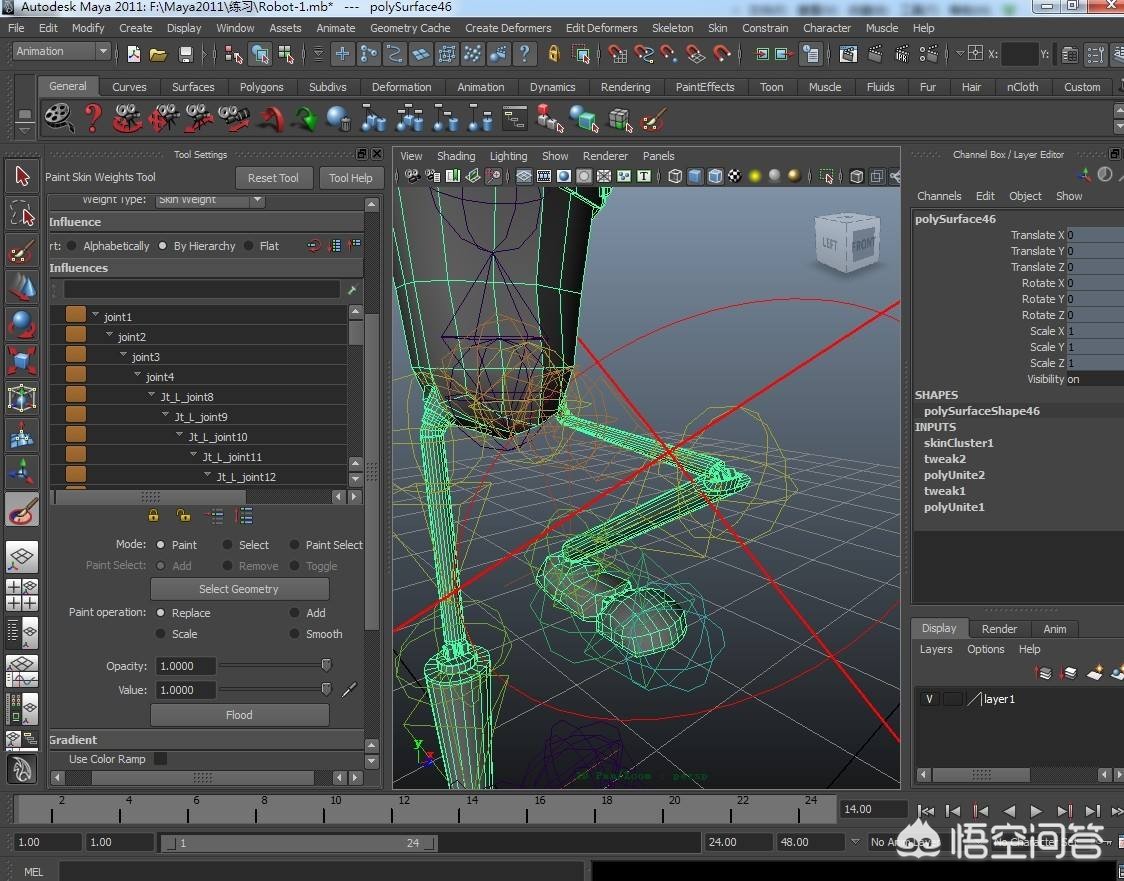Adjust the Value slider handle
The height and width of the screenshot is (881, 1124).
coord(326,689)
